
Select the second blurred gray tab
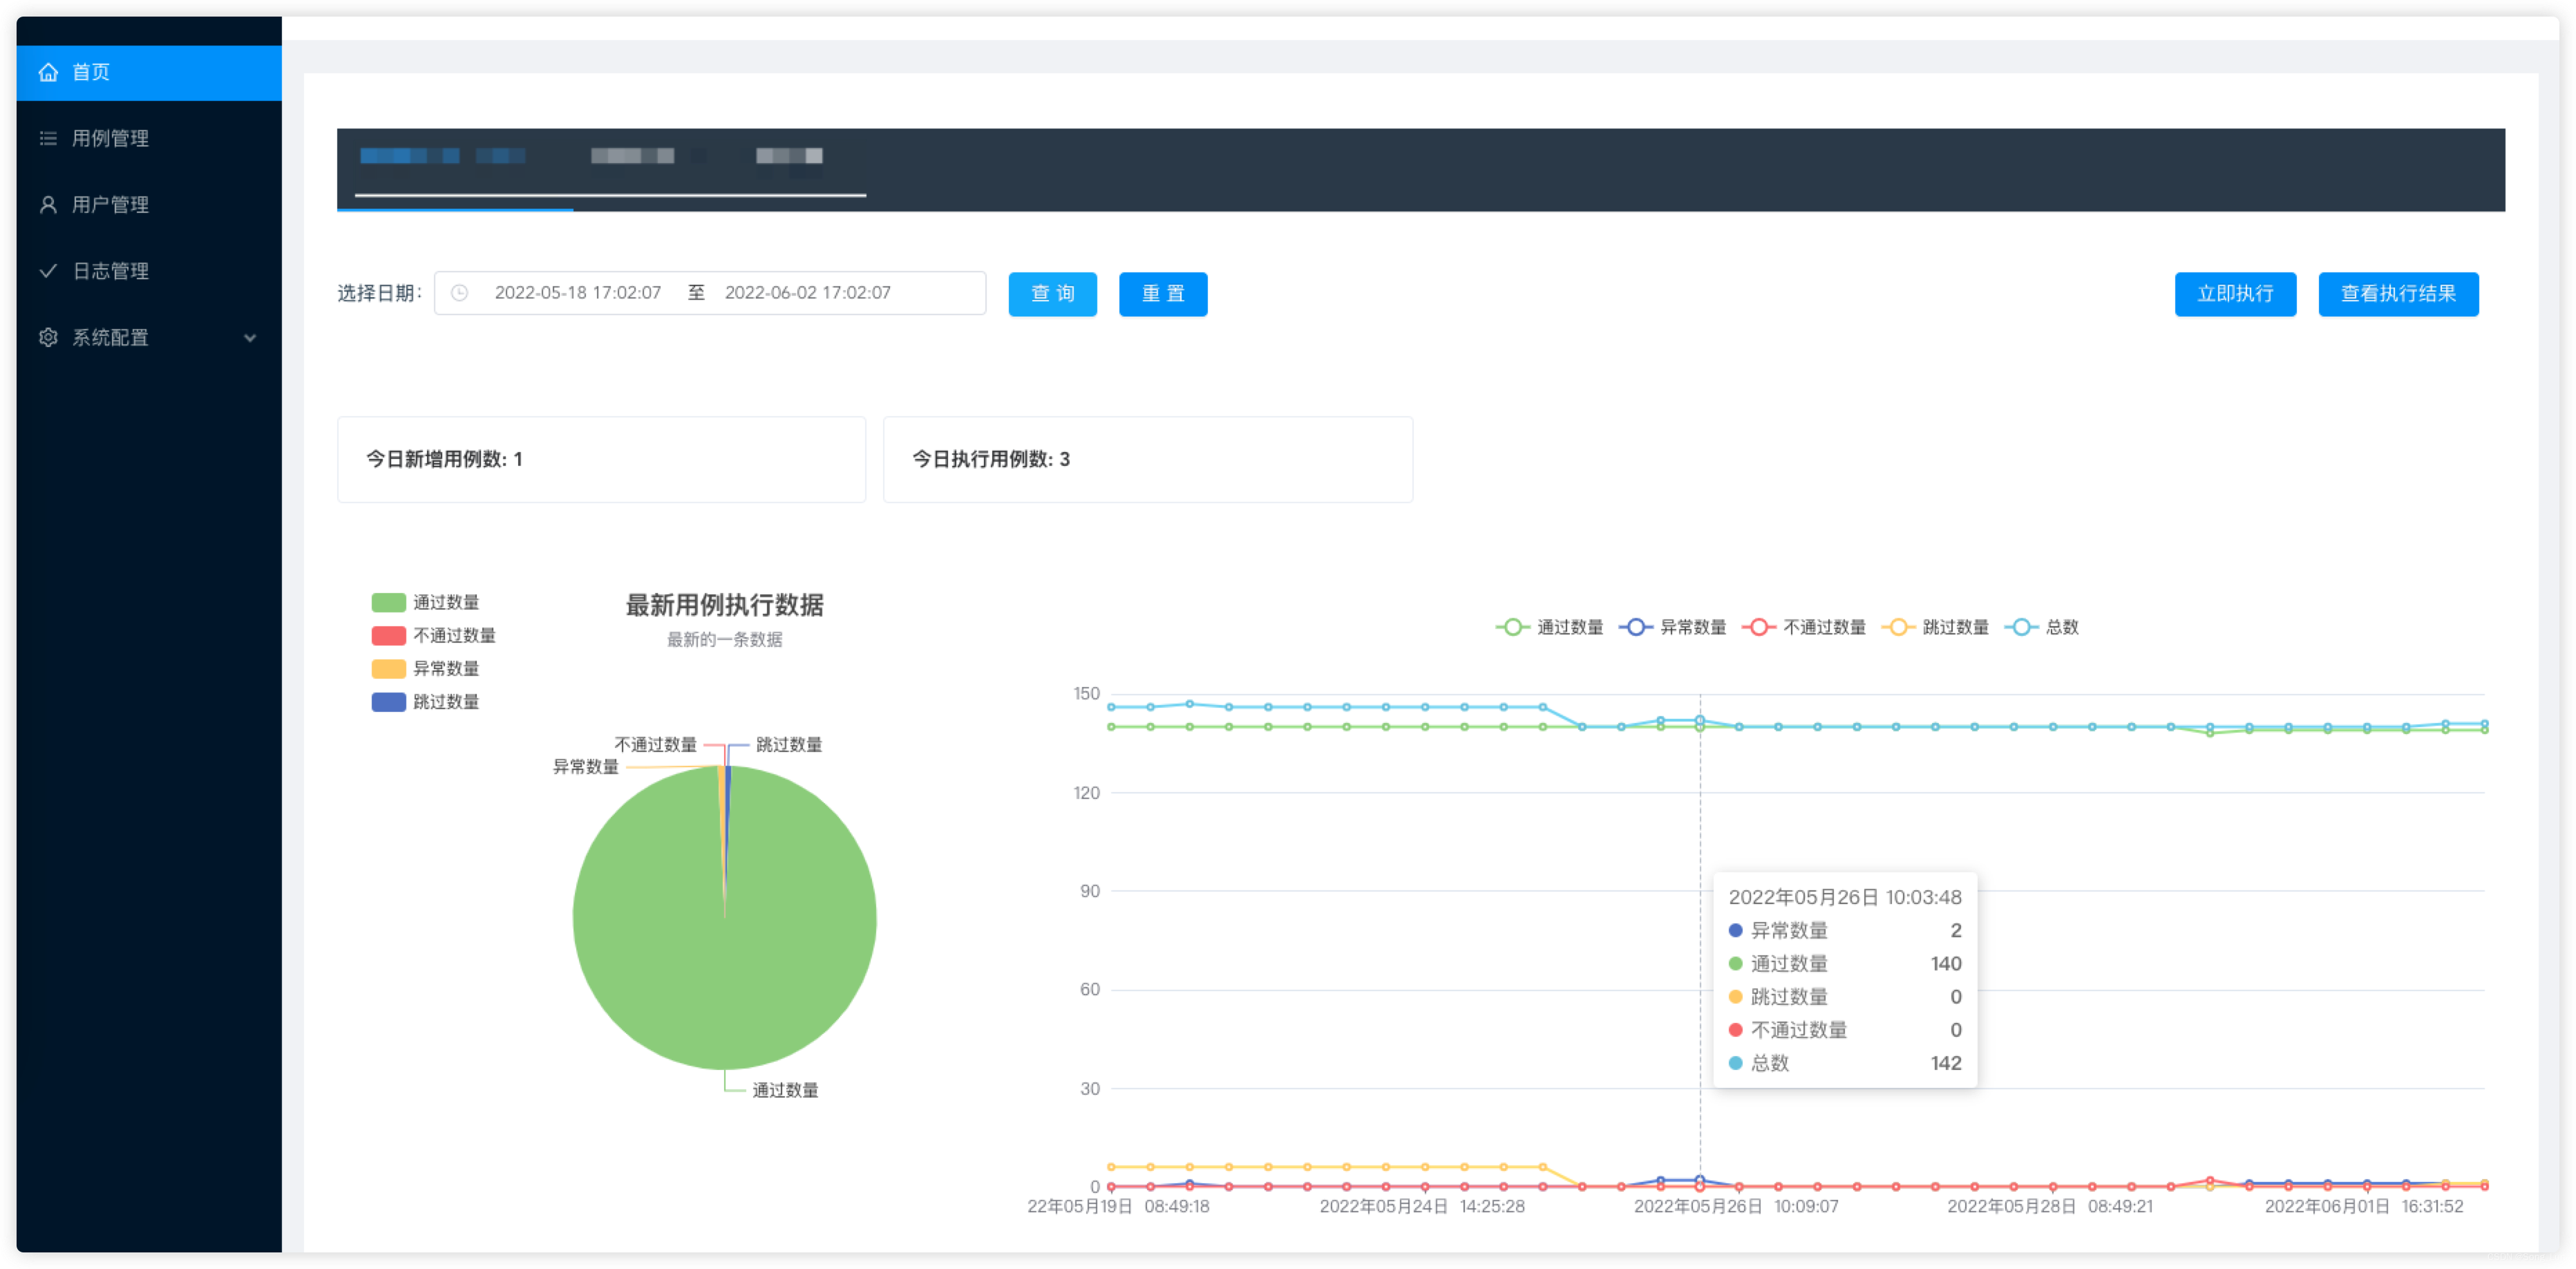[x=632, y=156]
